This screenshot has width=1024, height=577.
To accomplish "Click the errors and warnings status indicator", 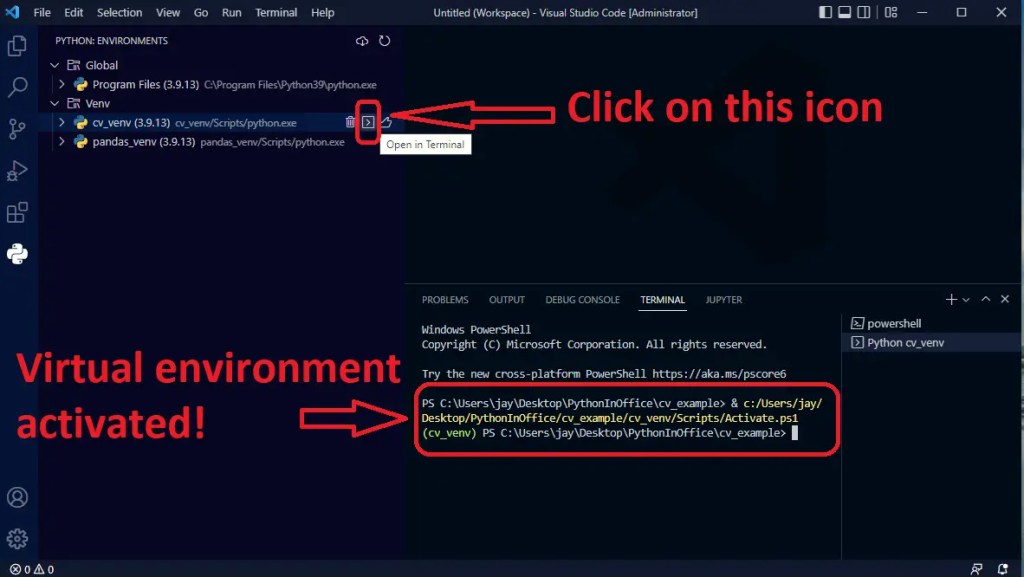I will pos(32,569).
